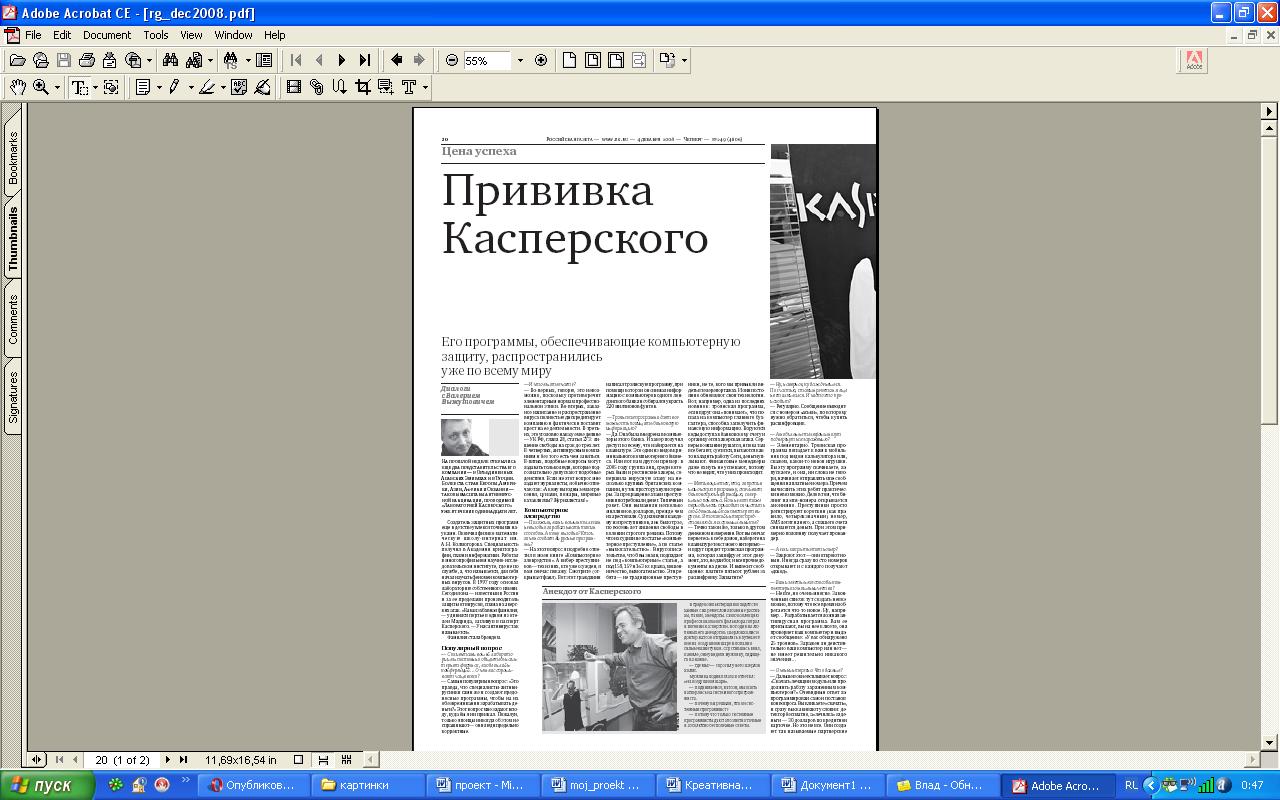1280x800 pixels.
Task: Open the Zoom percentage dropdown arrow
Action: click(x=520, y=60)
